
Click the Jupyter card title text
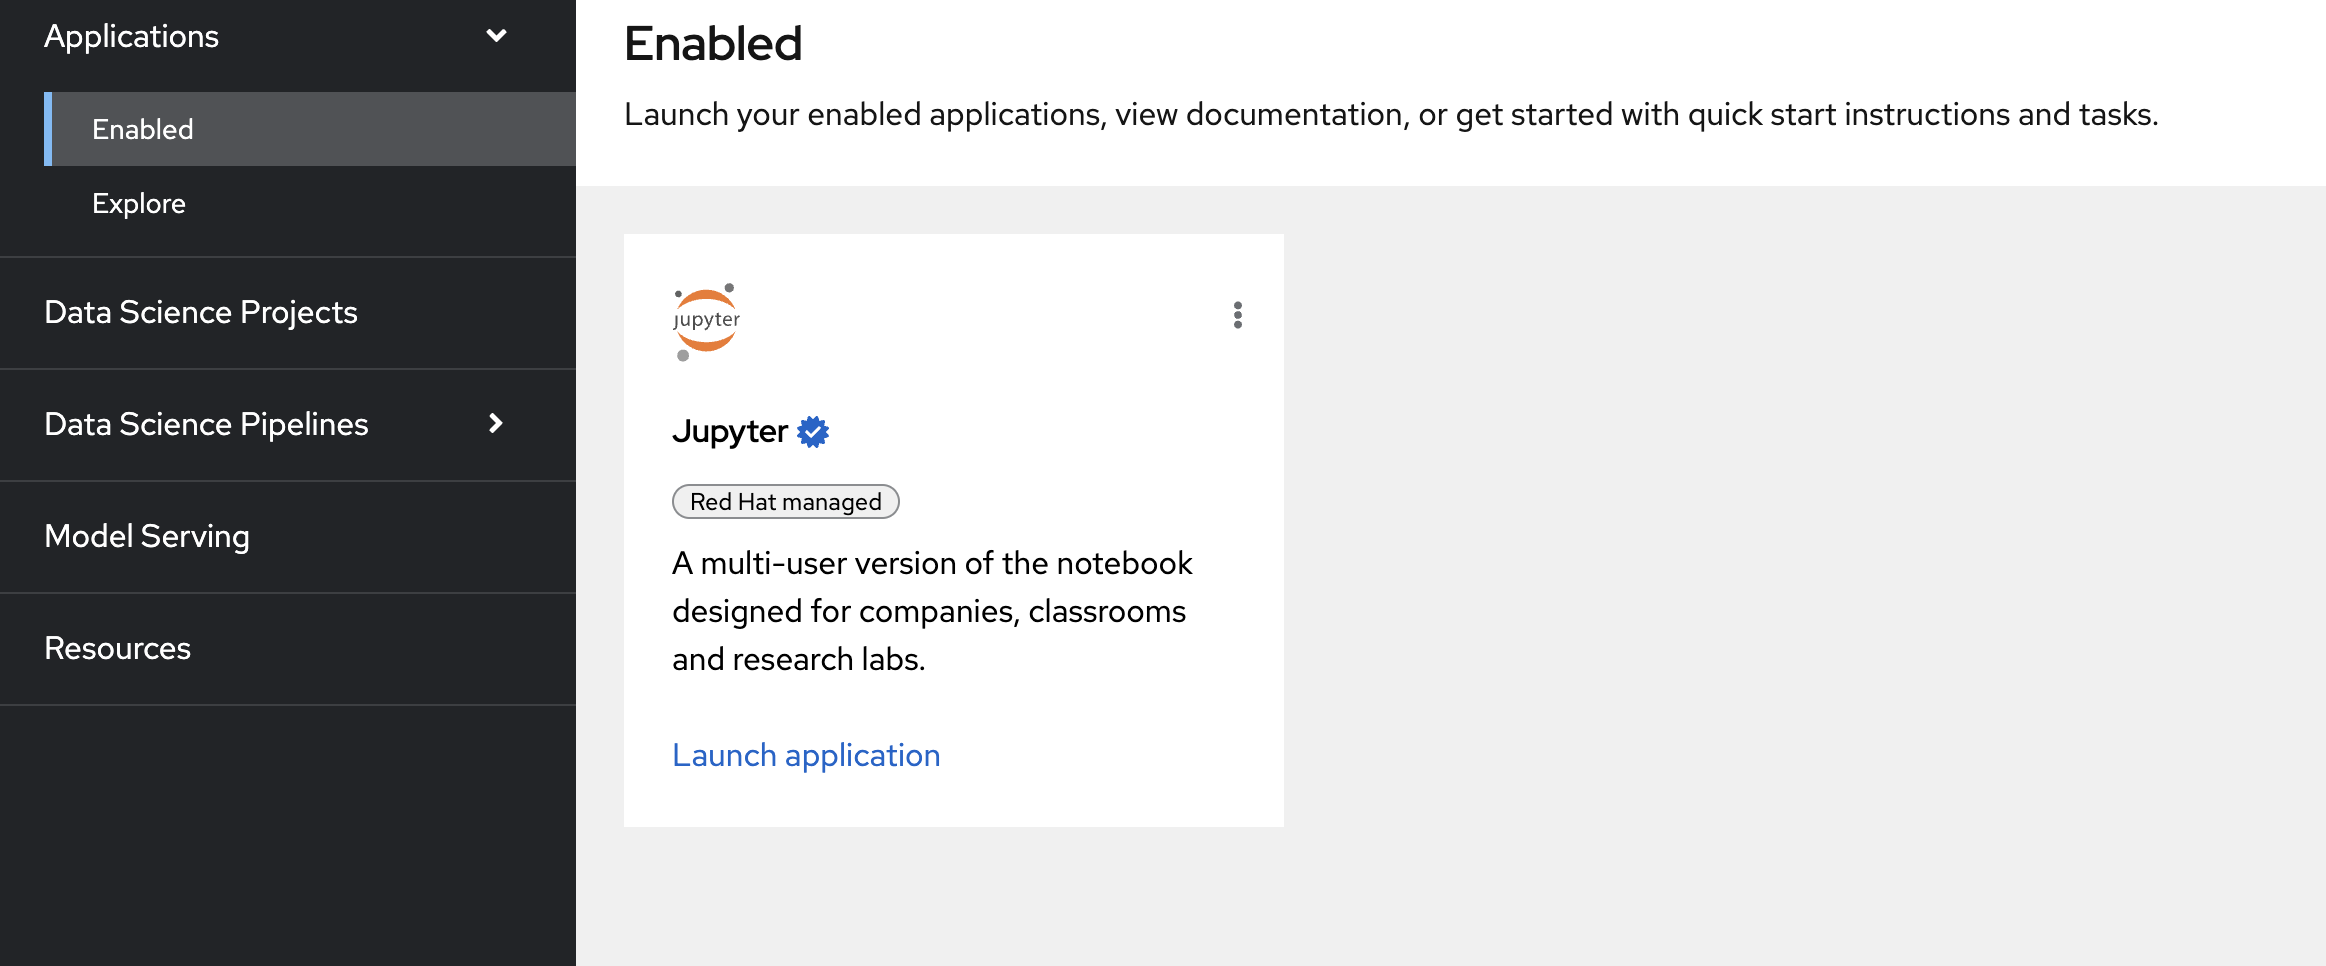click(730, 432)
